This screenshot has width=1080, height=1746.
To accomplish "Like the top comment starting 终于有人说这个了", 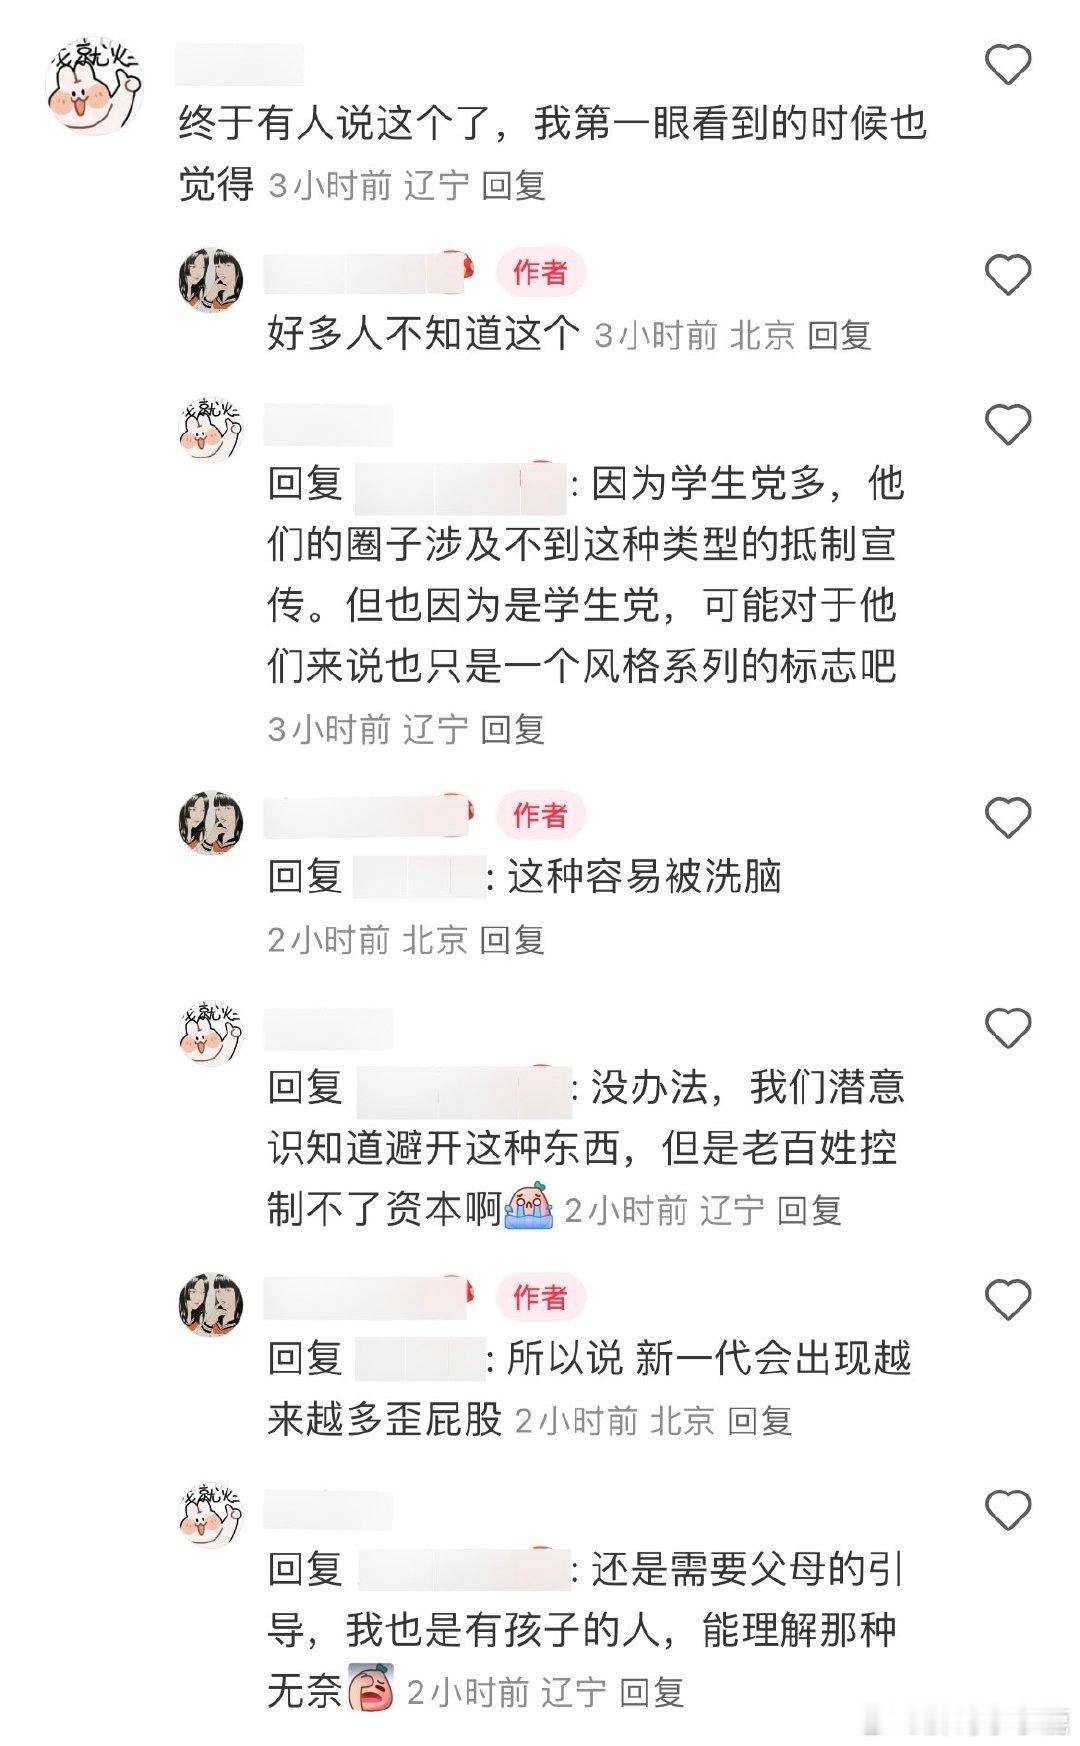I will (1008, 65).
